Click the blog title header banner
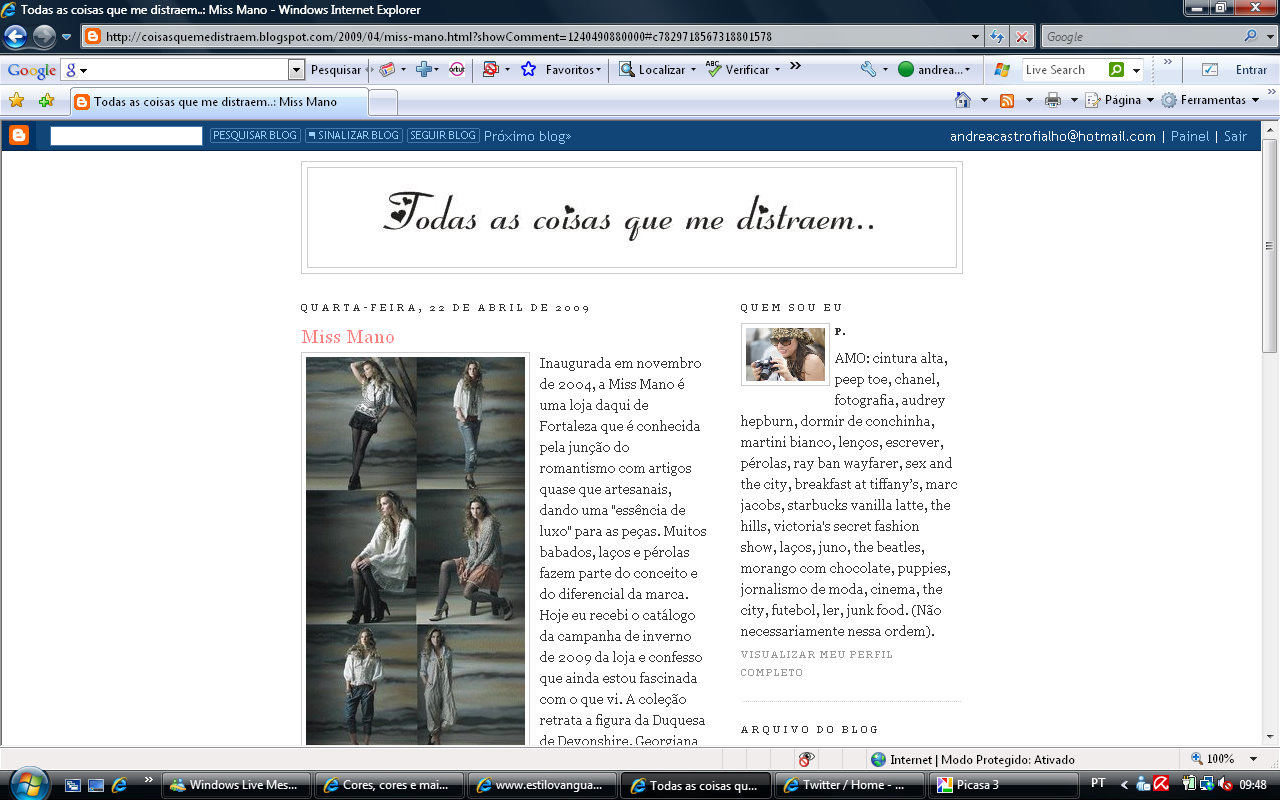 (632, 217)
